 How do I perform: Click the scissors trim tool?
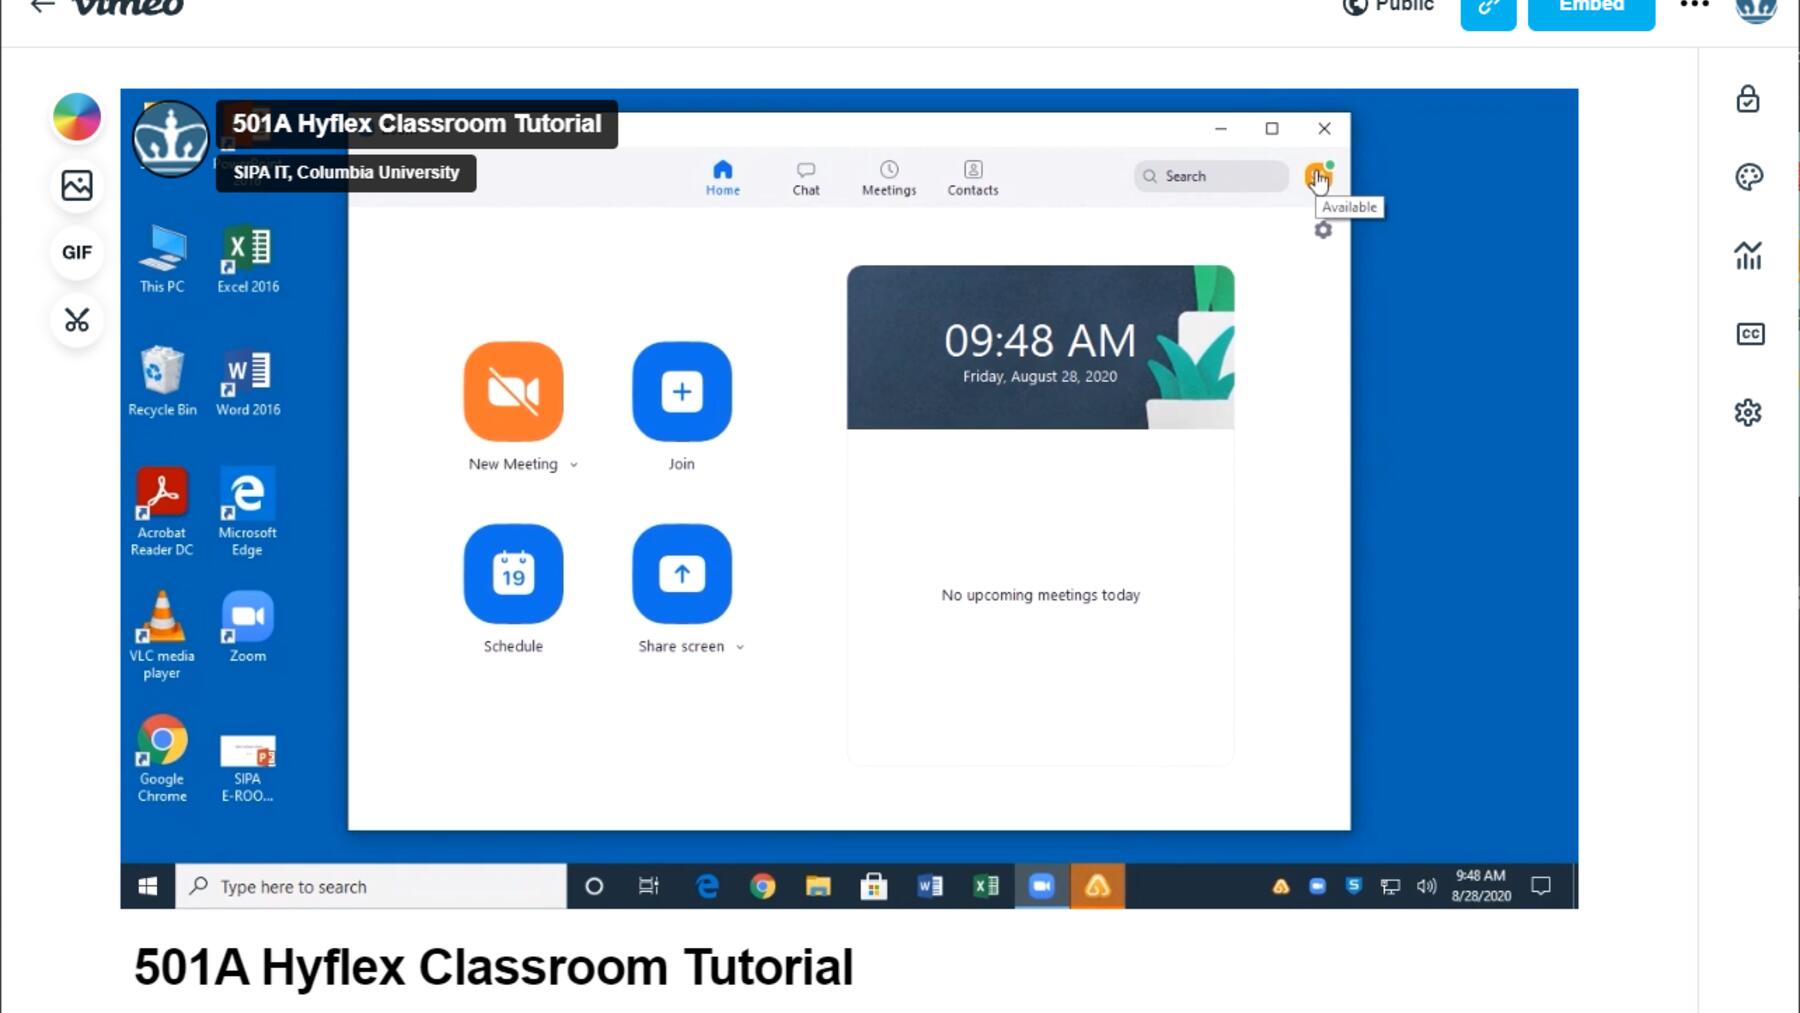click(x=77, y=320)
